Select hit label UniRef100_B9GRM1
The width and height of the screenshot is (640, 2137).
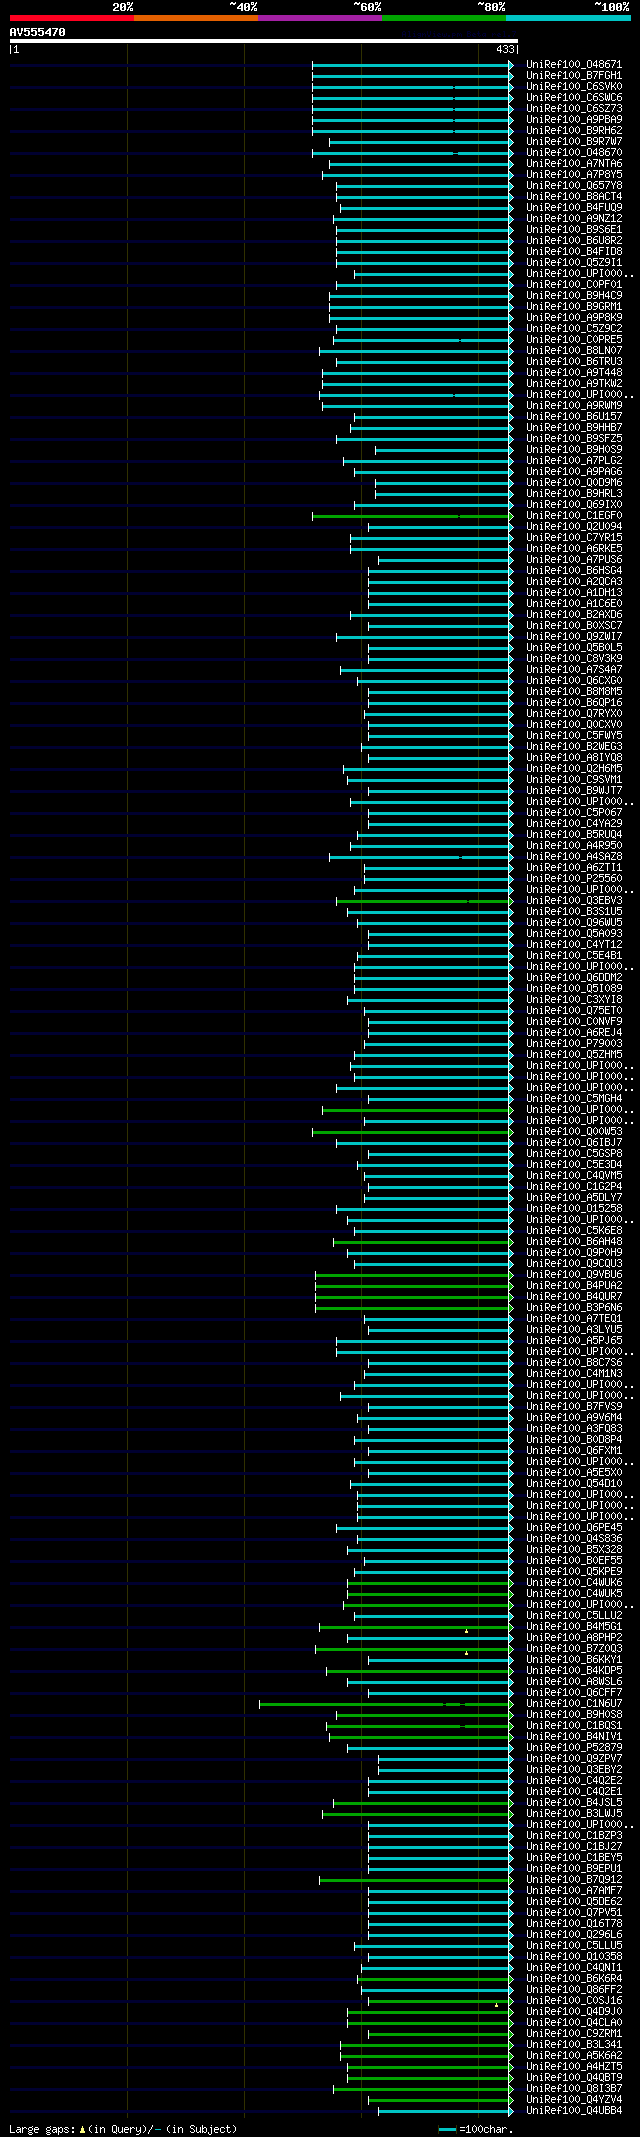pyautogui.click(x=574, y=306)
